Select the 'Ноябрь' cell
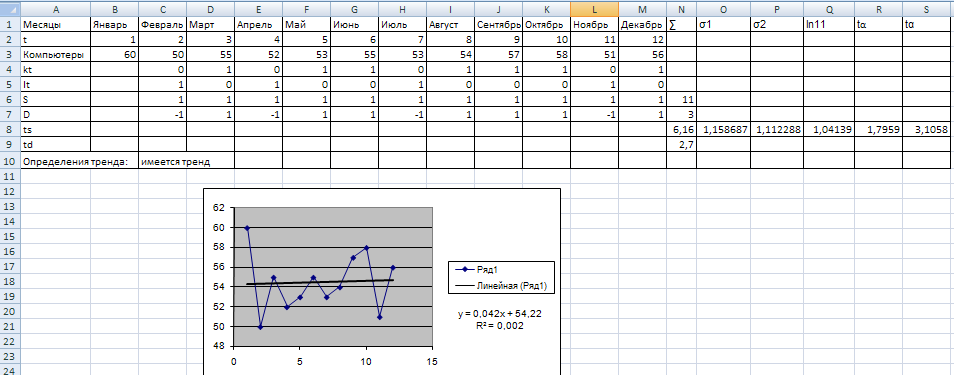 click(x=594, y=24)
